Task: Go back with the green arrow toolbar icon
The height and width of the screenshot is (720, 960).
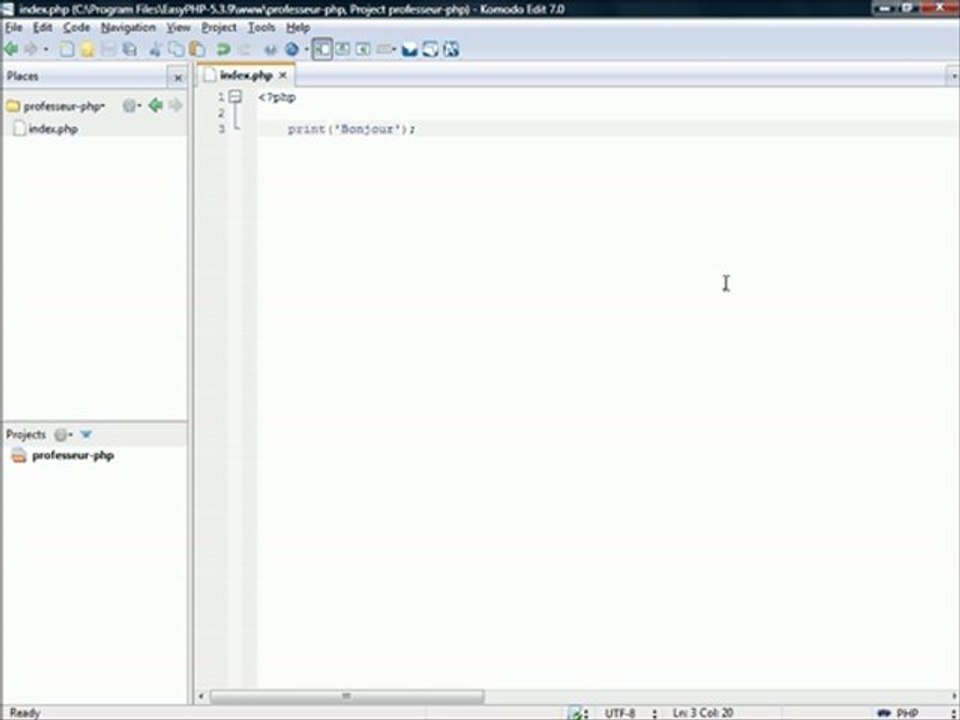Action: click(x=11, y=49)
